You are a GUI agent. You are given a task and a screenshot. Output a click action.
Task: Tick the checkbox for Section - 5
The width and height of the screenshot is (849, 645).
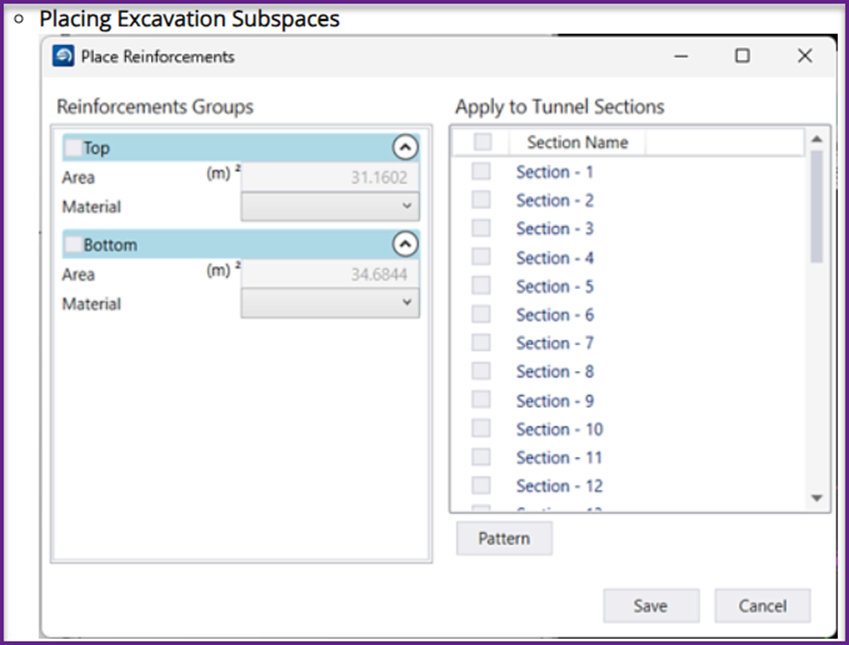point(481,286)
